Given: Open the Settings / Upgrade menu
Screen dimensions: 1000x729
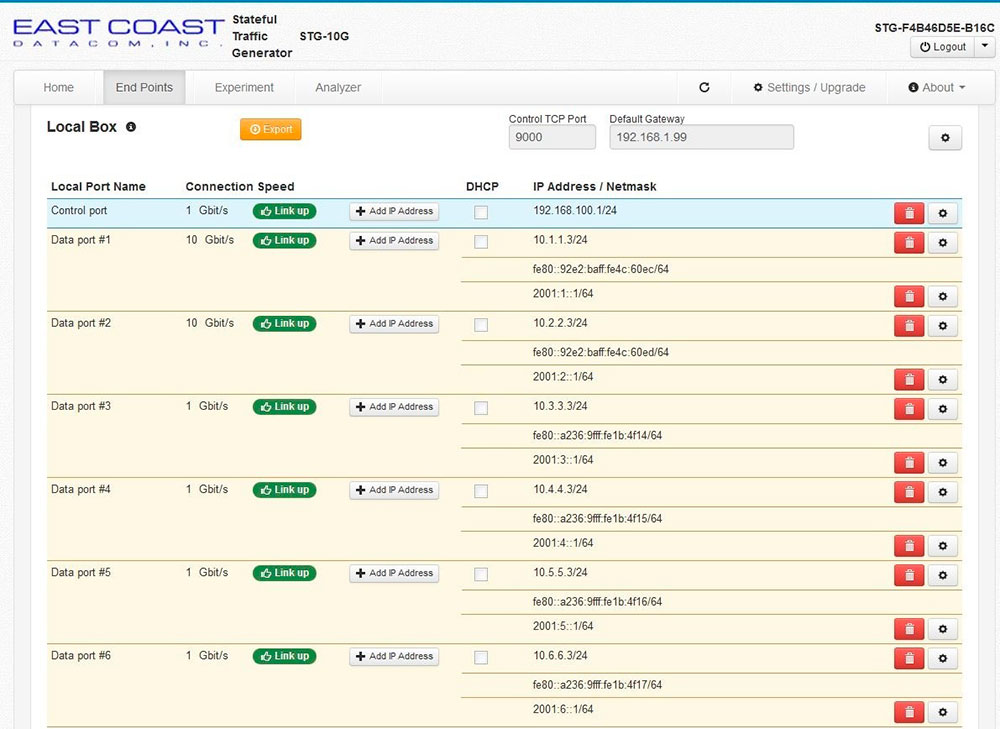Looking at the screenshot, I should tap(809, 87).
